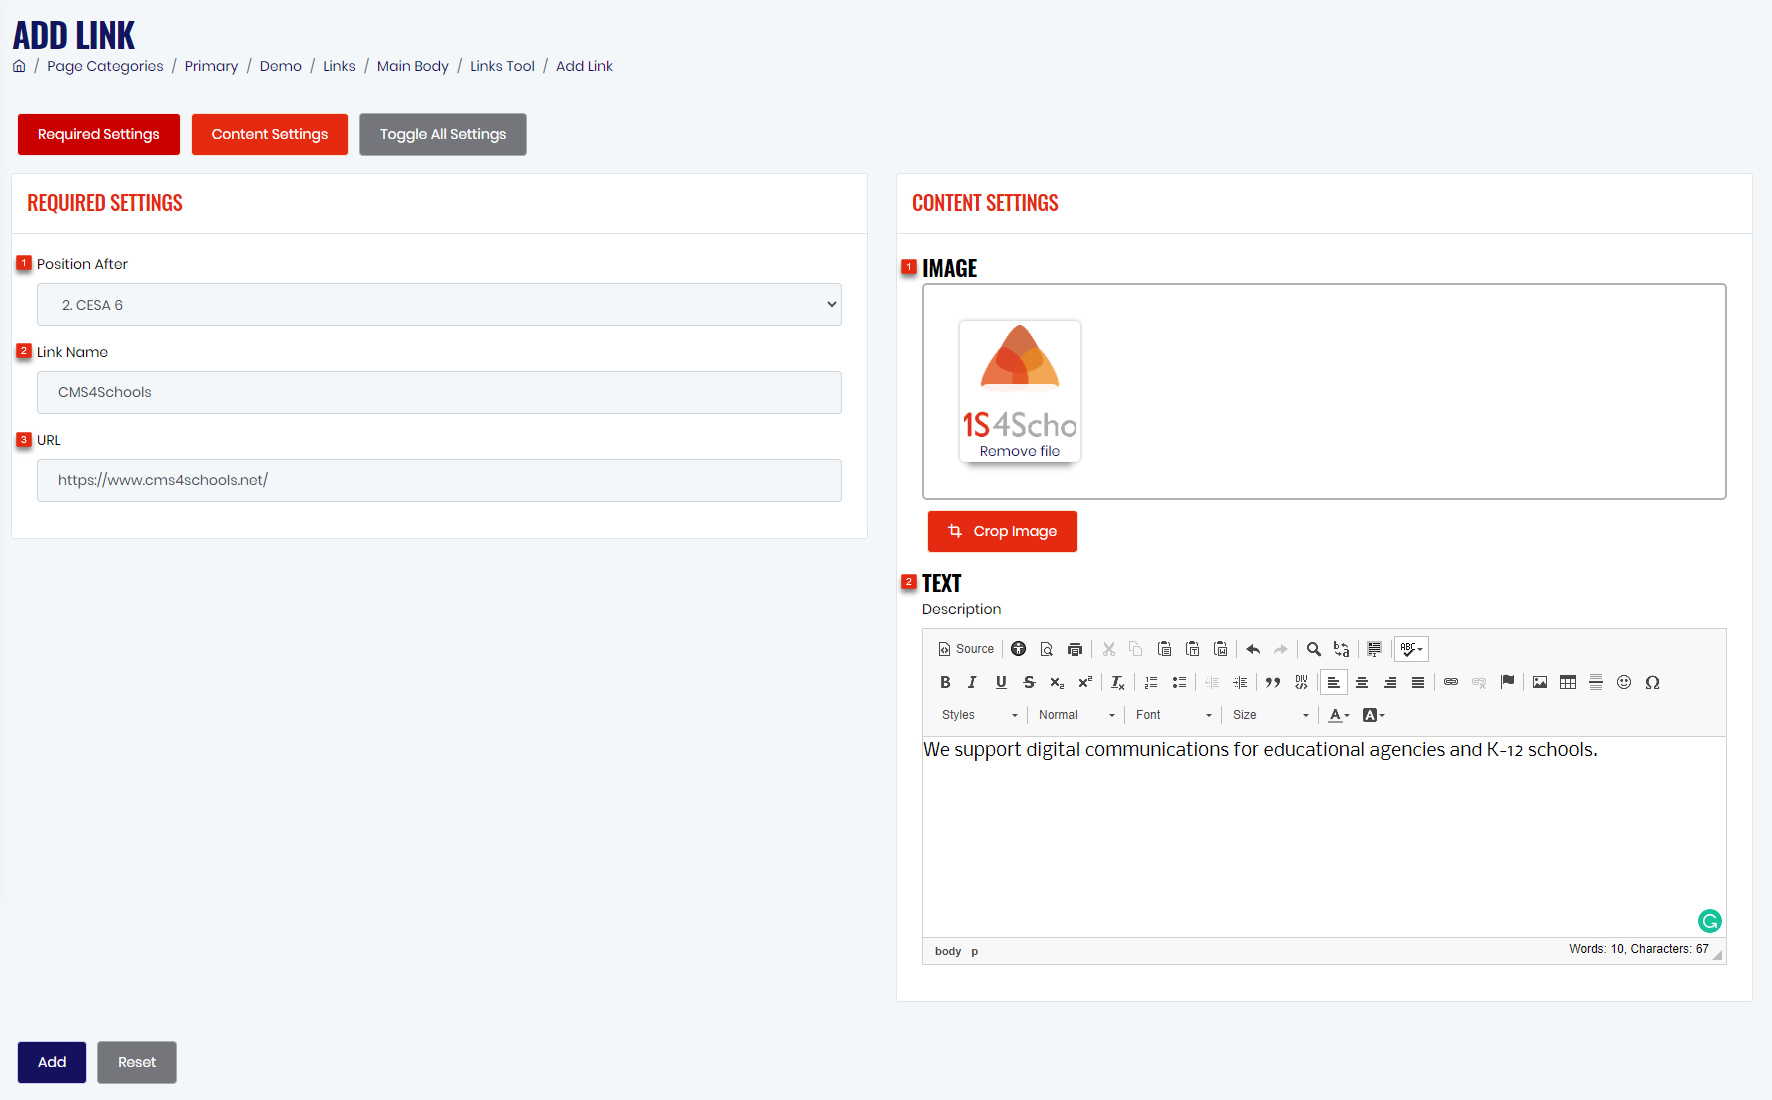The height and width of the screenshot is (1100, 1772).
Task: Click the Link Name input field
Action: pyautogui.click(x=439, y=392)
